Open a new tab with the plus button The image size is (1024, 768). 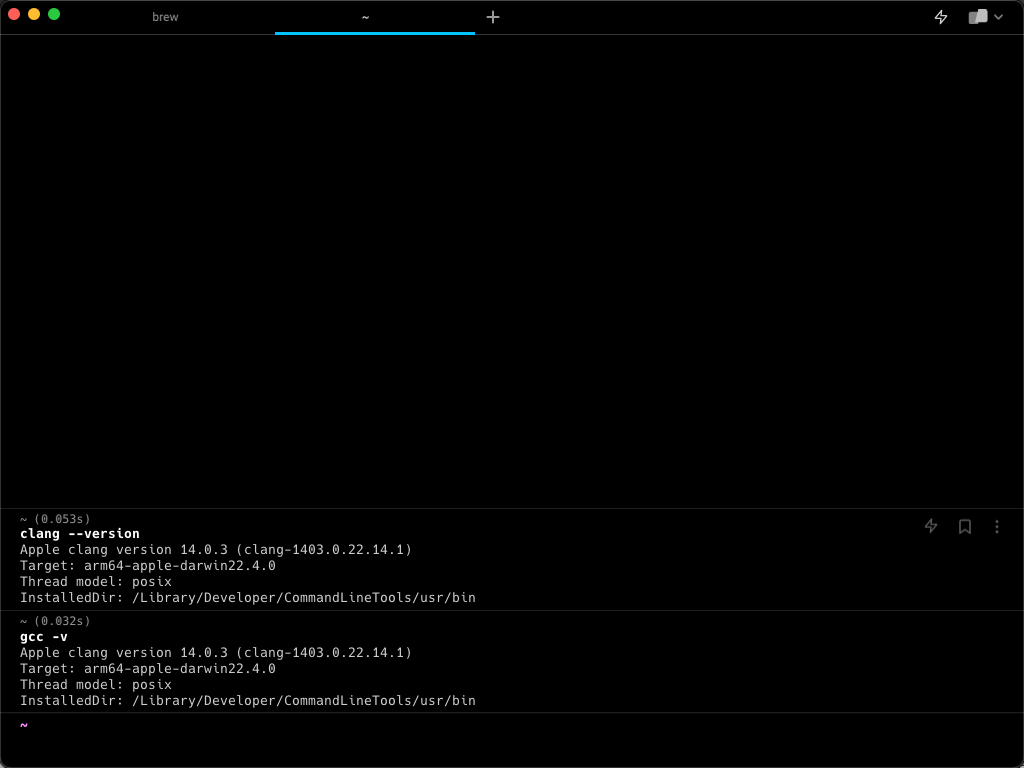[x=493, y=17]
